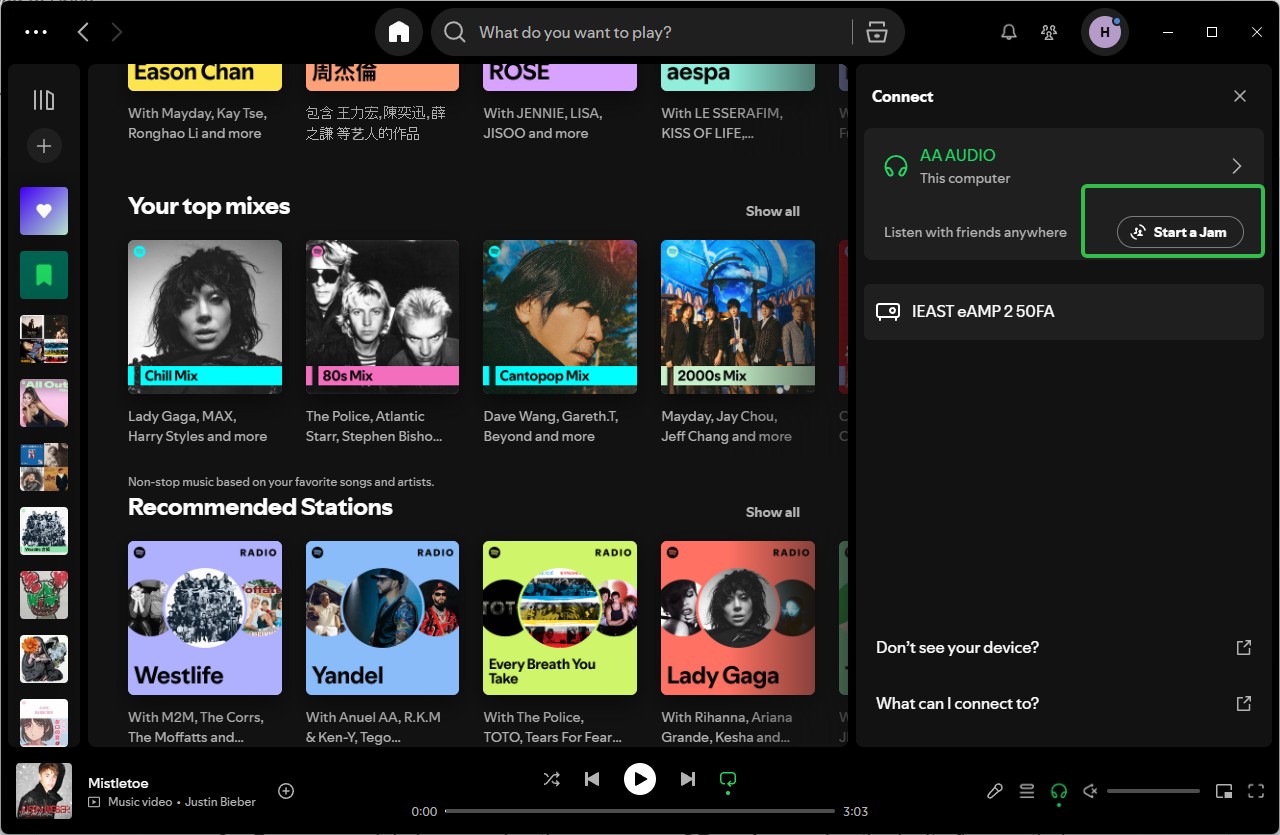This screenshot has width=1280, height=835.
Task: Expand the AA AUDIO device chevron
Action: (1237, 166)
